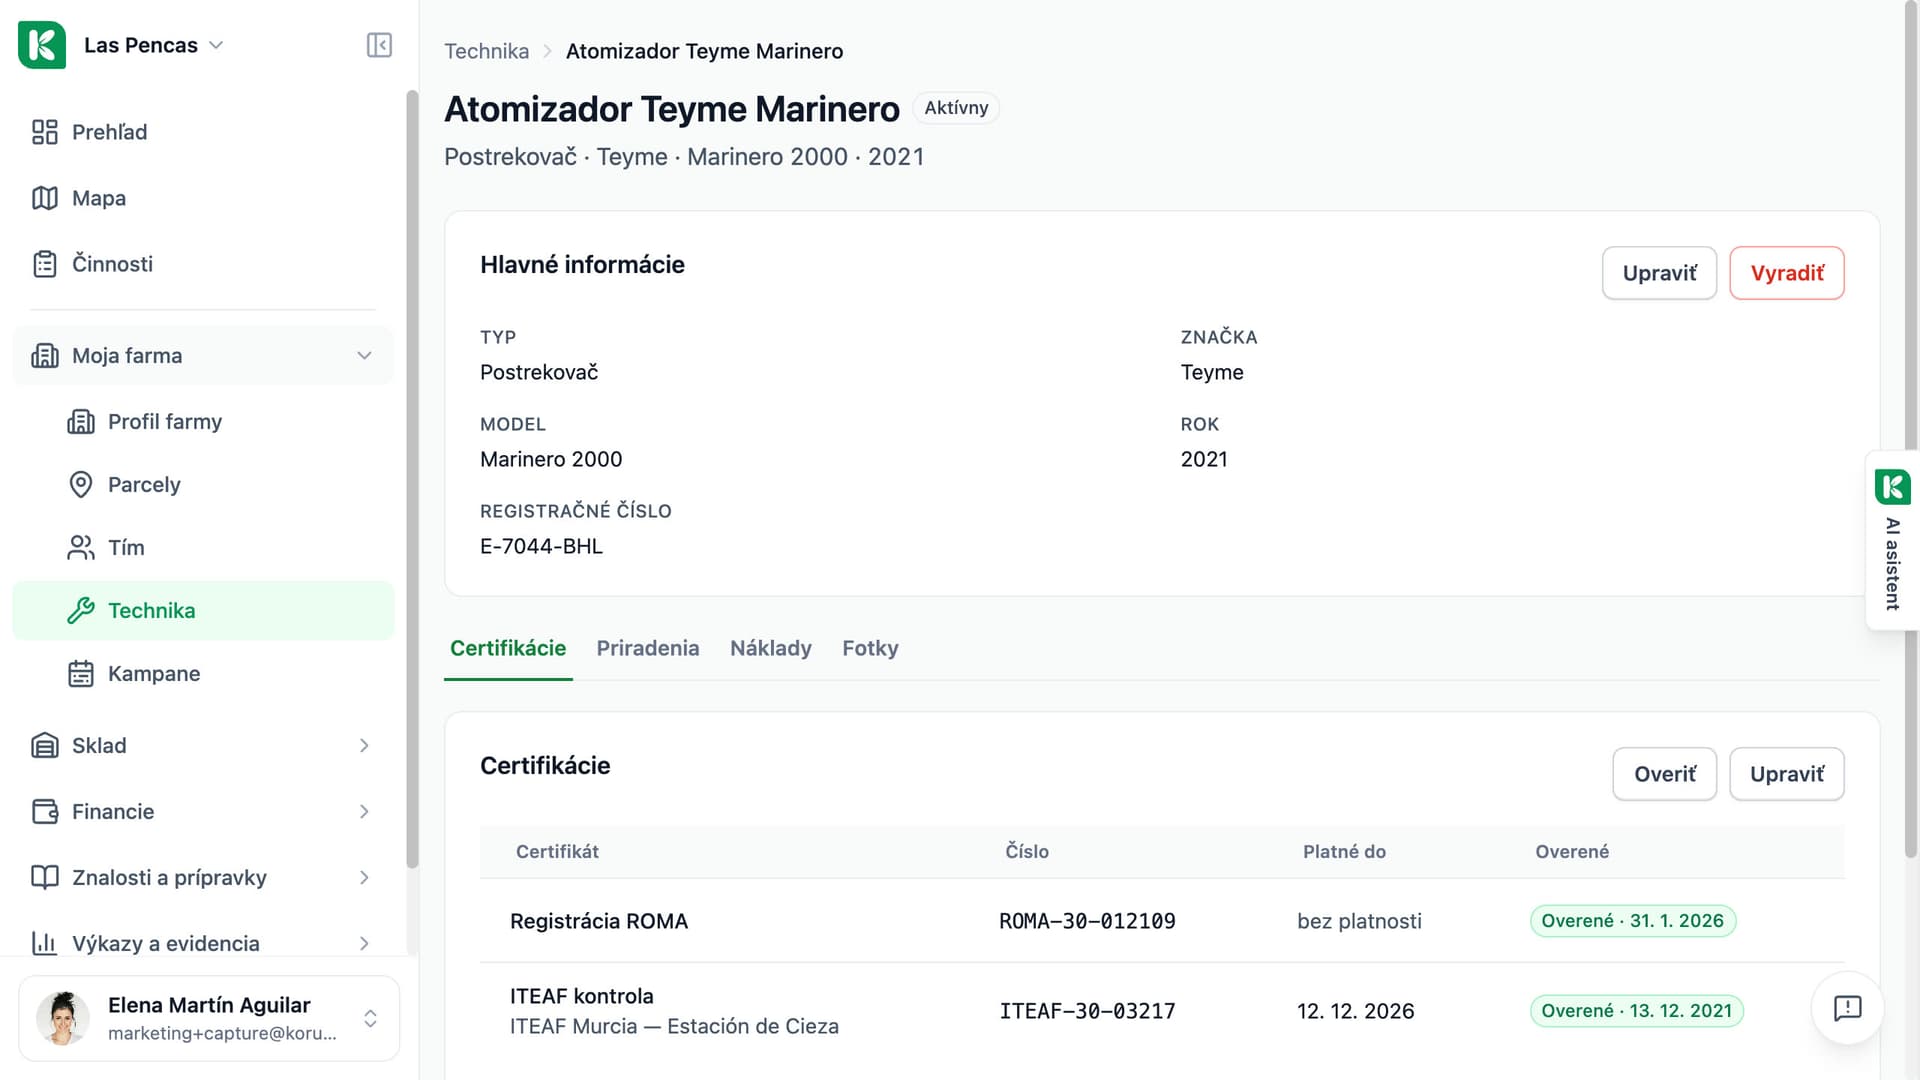Viewport: 1920px width, 1080px height.
Task: Open the Las Pencas farm switcher dropdown
Action: coord(153,45)
